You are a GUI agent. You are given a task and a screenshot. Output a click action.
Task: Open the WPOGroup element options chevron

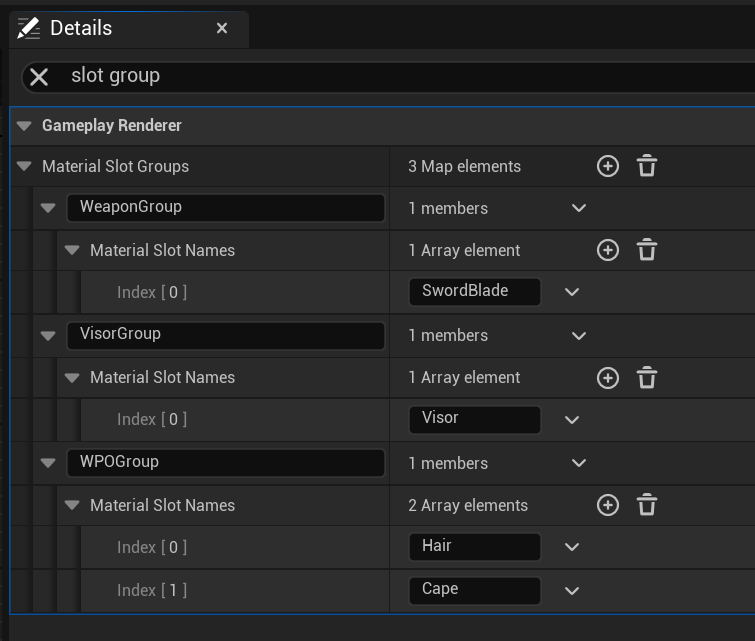tap(579, 463)
